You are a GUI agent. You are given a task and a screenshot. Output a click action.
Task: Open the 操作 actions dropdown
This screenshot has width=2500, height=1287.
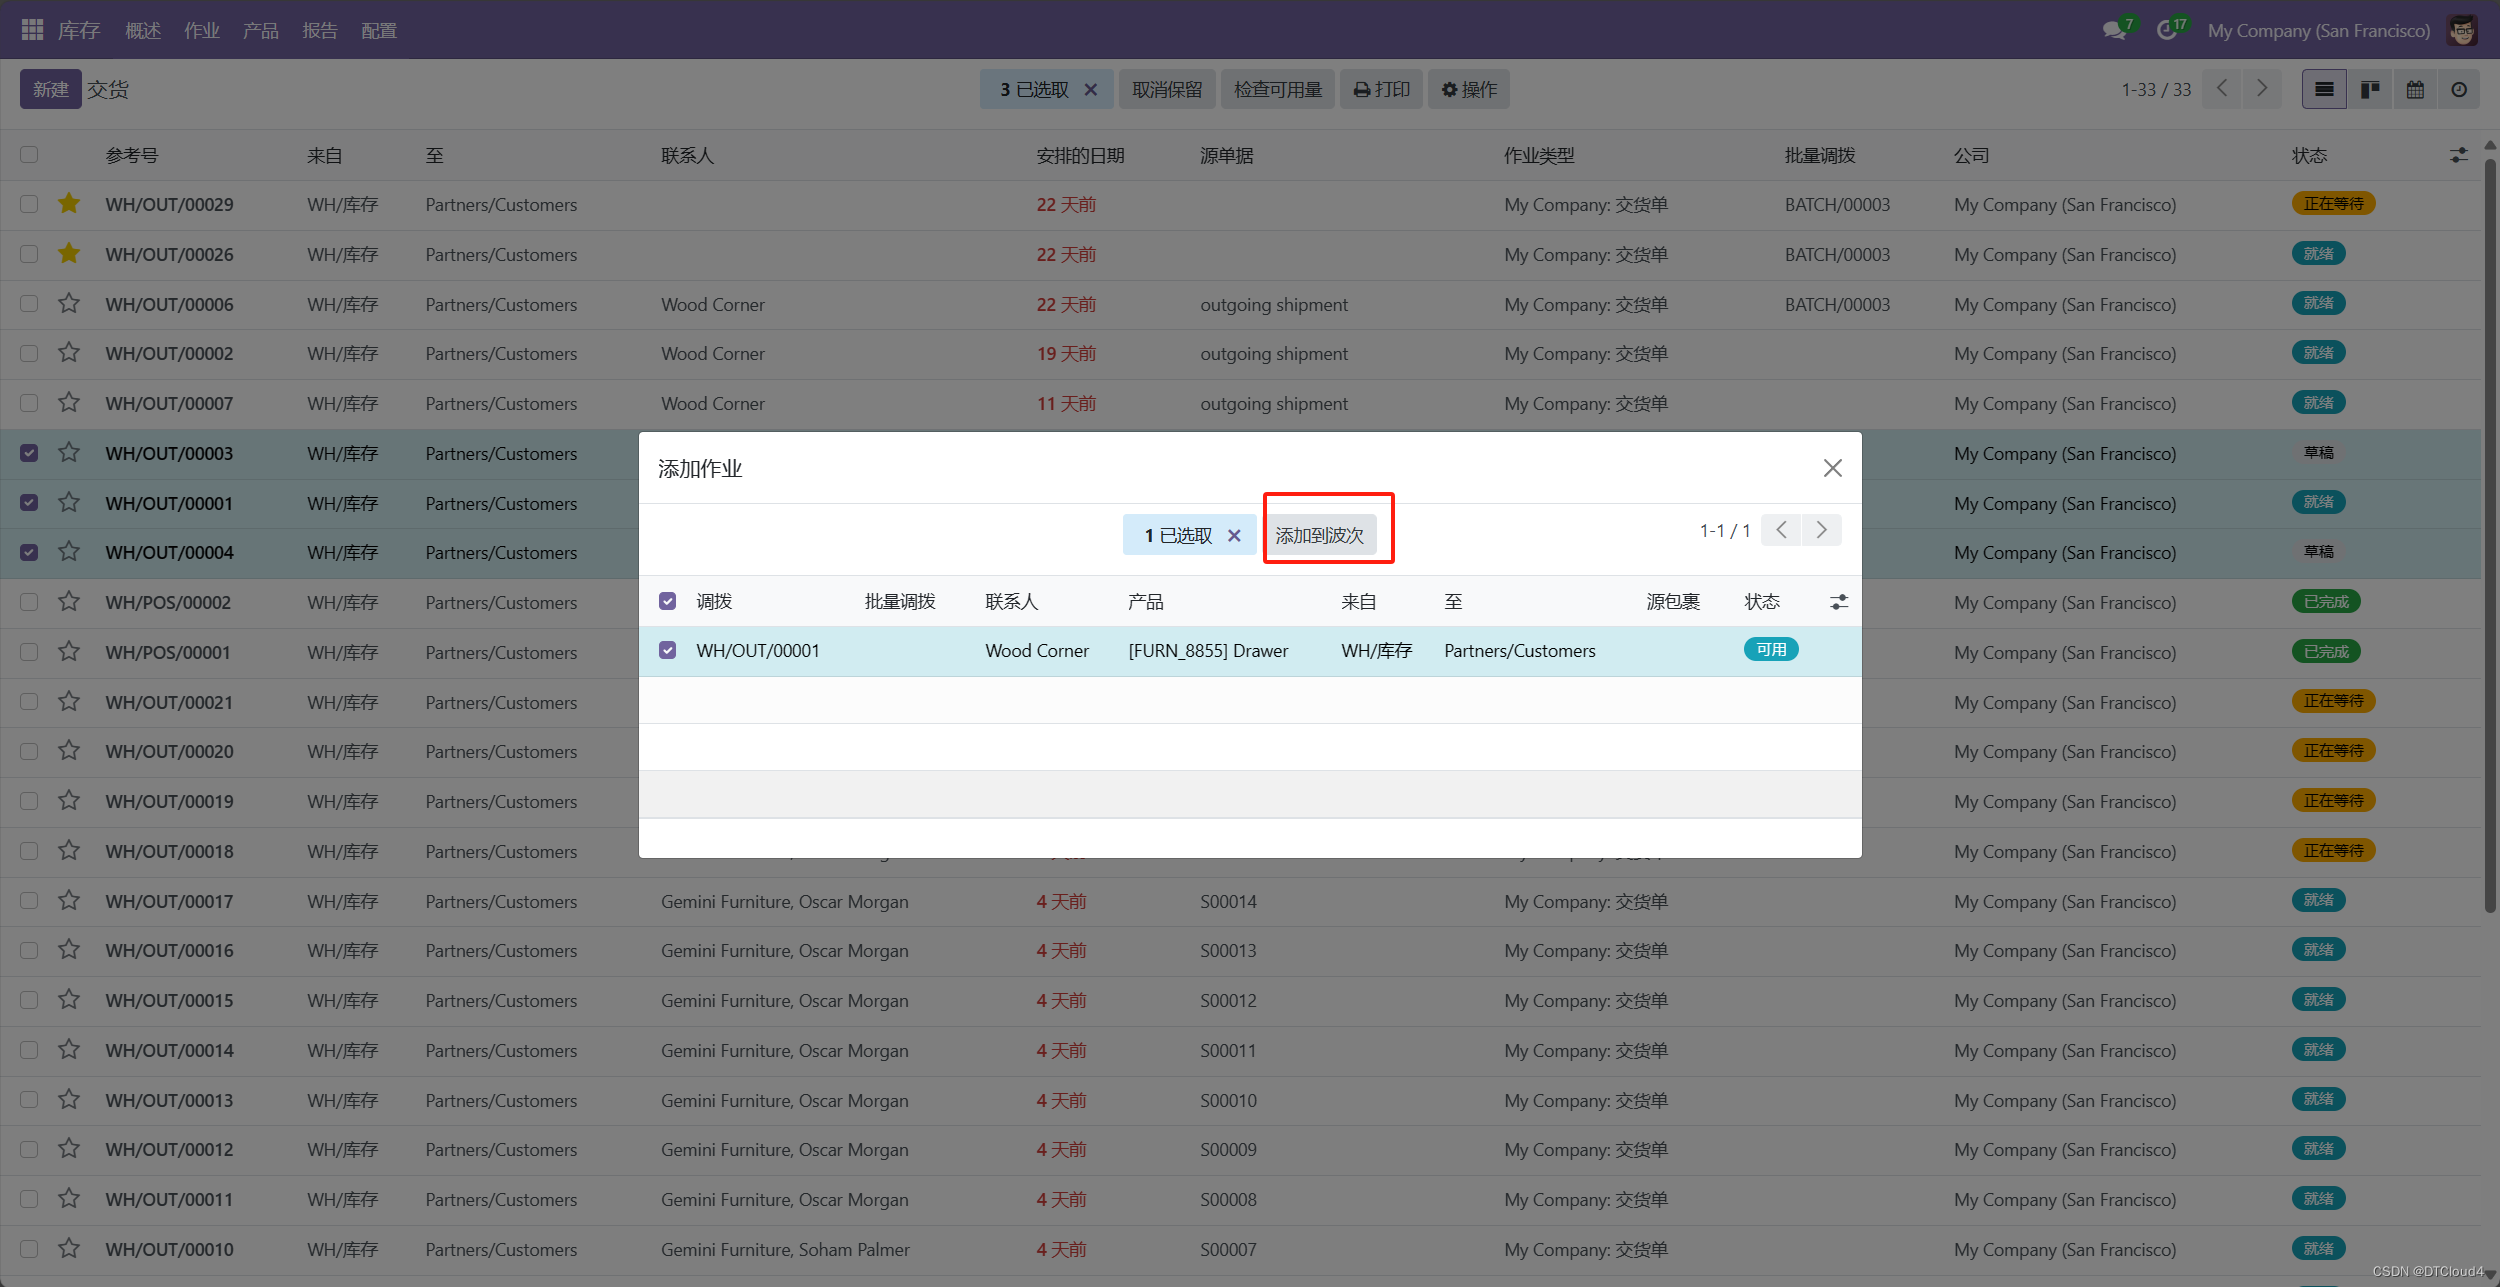1469,90
